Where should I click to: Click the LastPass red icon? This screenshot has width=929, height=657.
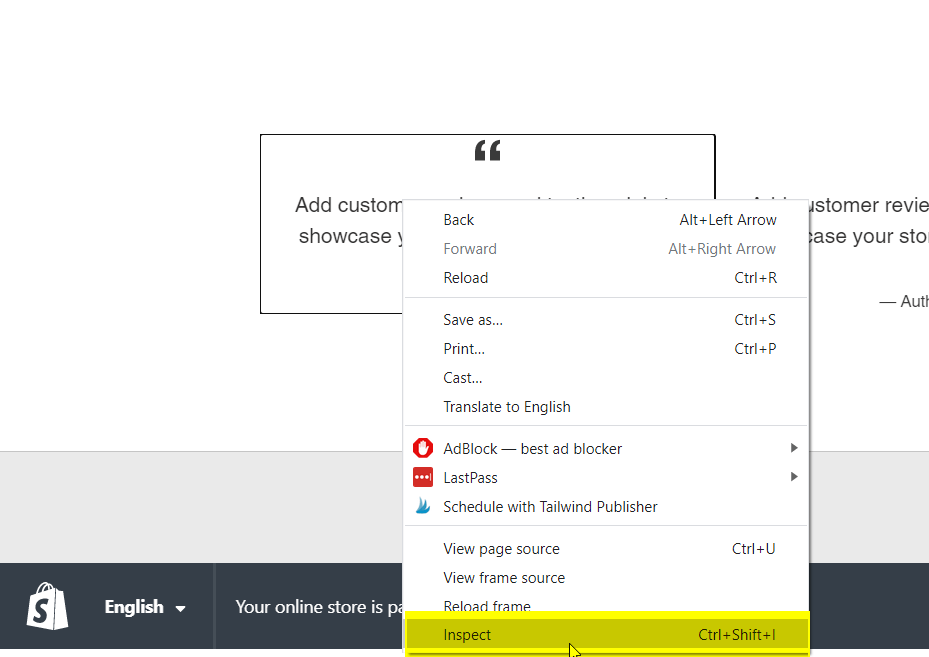click(423, 477)
